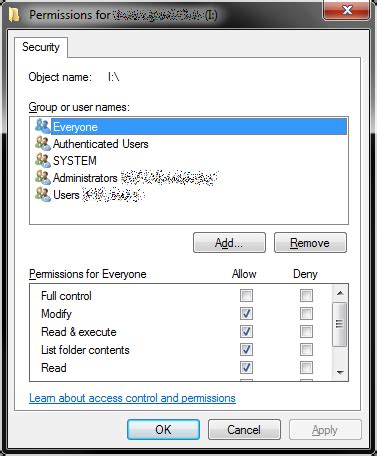Check Deny for Read & execute
This screenshot has height=456, width=377.
[306, 331]
